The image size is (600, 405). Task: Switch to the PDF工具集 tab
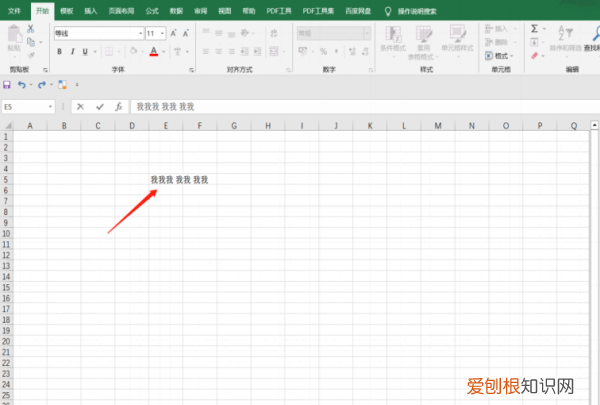(x=318, y=11)
